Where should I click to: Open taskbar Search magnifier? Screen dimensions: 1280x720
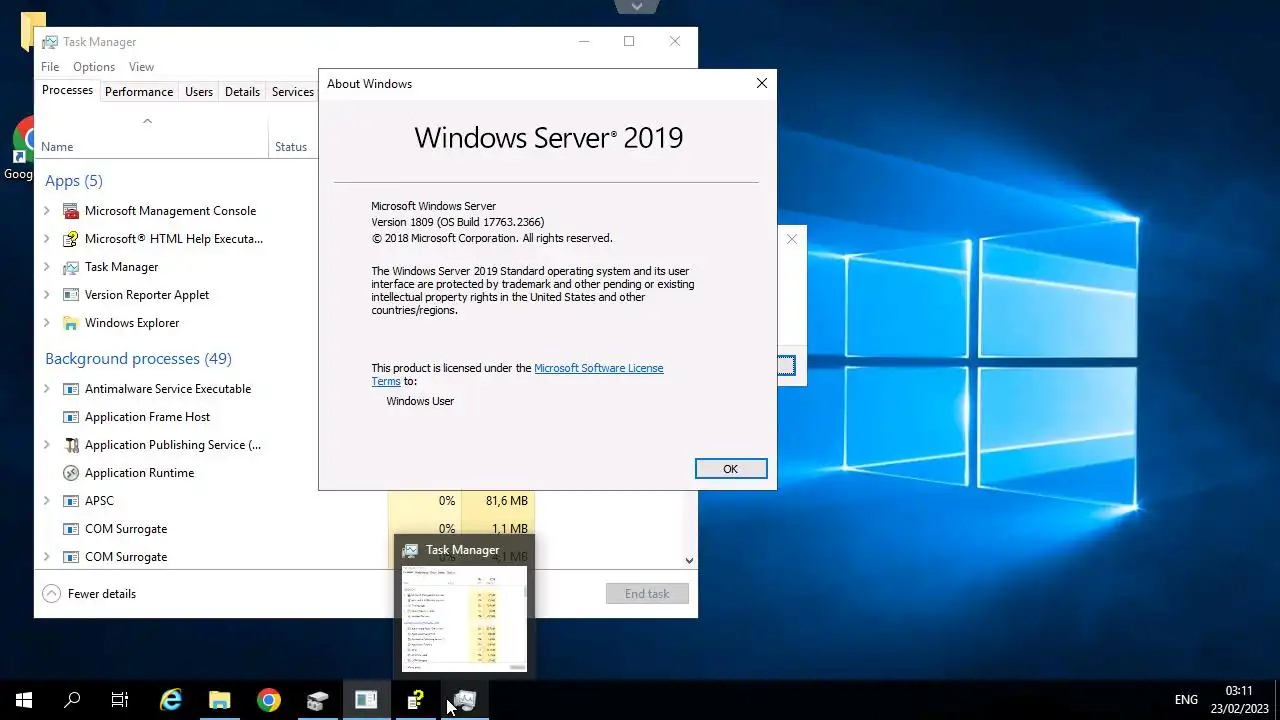click(x=72, y=700)
